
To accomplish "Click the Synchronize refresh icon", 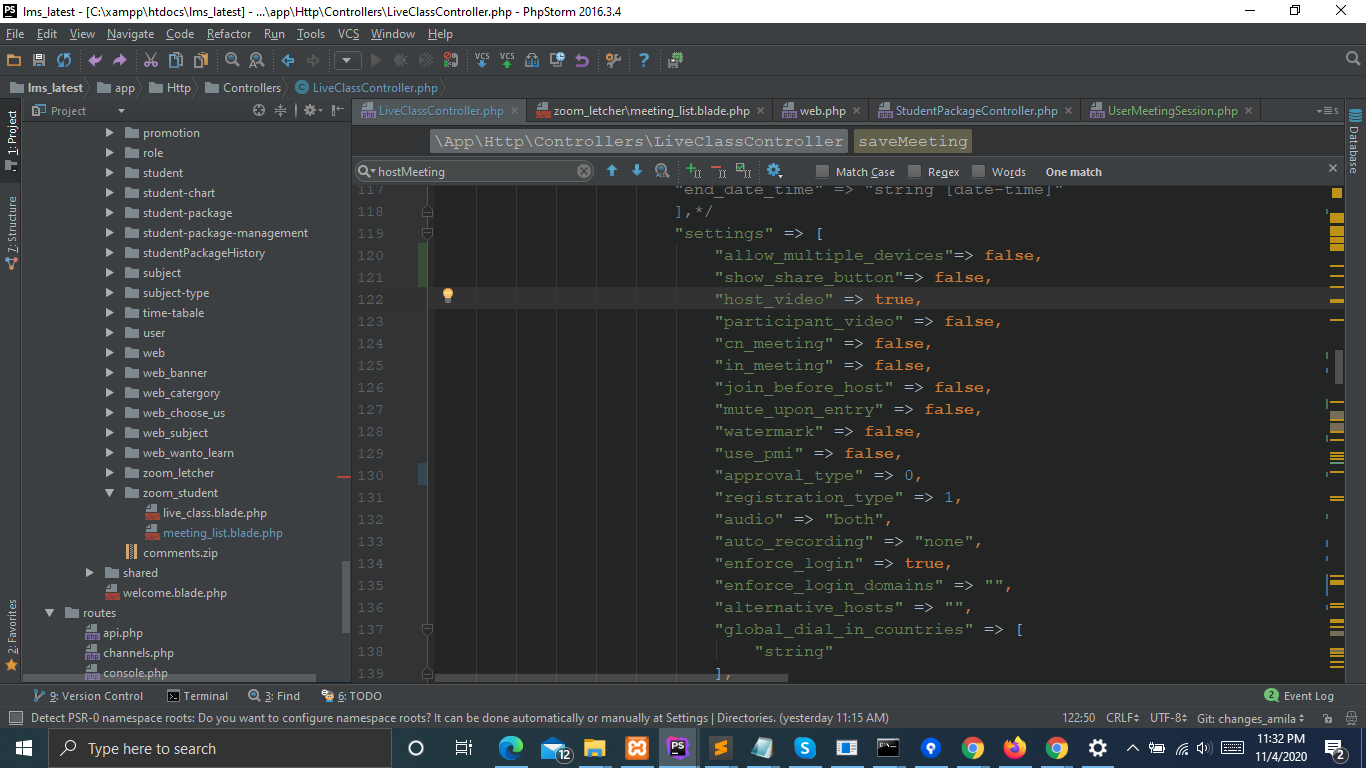I will (x=63, y=61).
